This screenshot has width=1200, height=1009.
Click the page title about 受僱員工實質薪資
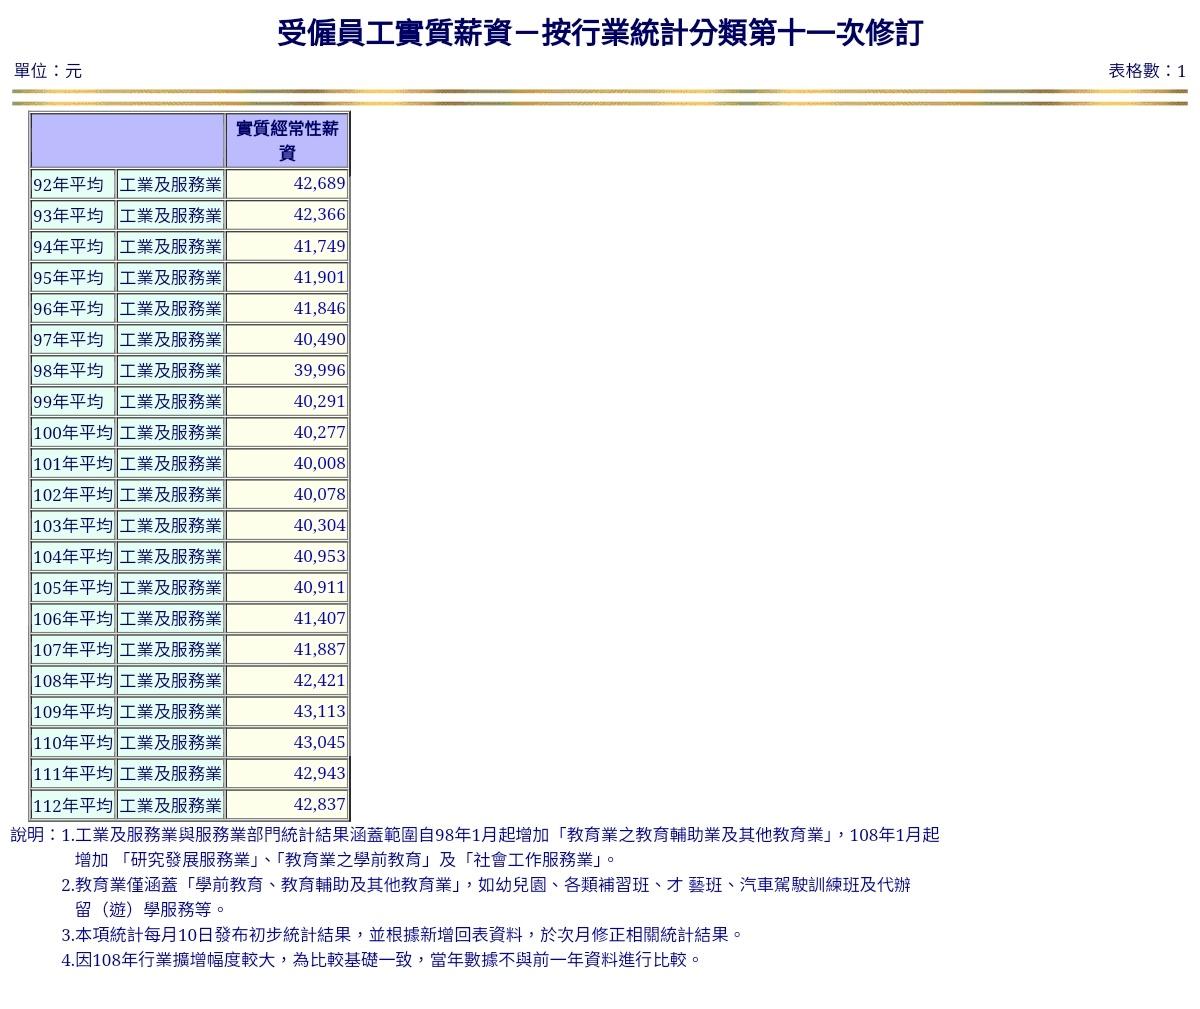pyautogui.click(x=599, y=33)
